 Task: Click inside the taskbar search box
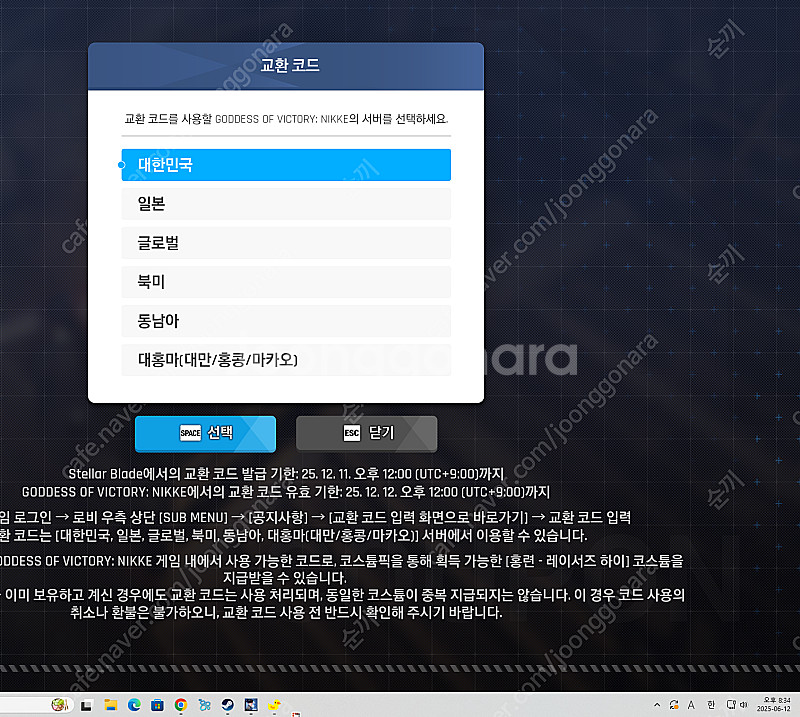coord(36,705)
